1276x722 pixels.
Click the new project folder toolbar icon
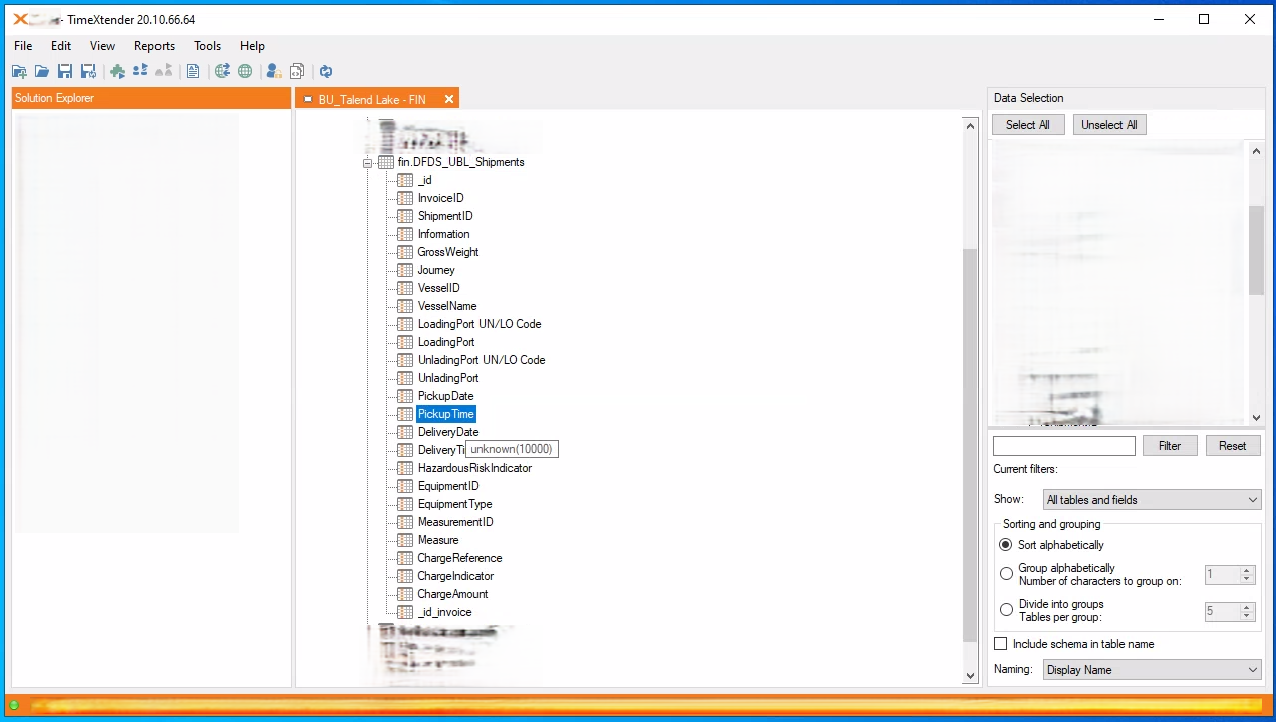[x=19, y=71]
